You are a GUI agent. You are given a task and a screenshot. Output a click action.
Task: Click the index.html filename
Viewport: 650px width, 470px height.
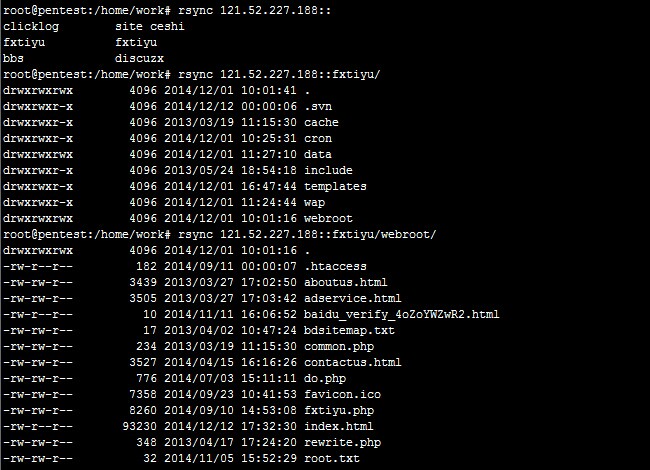coord(339,426)
